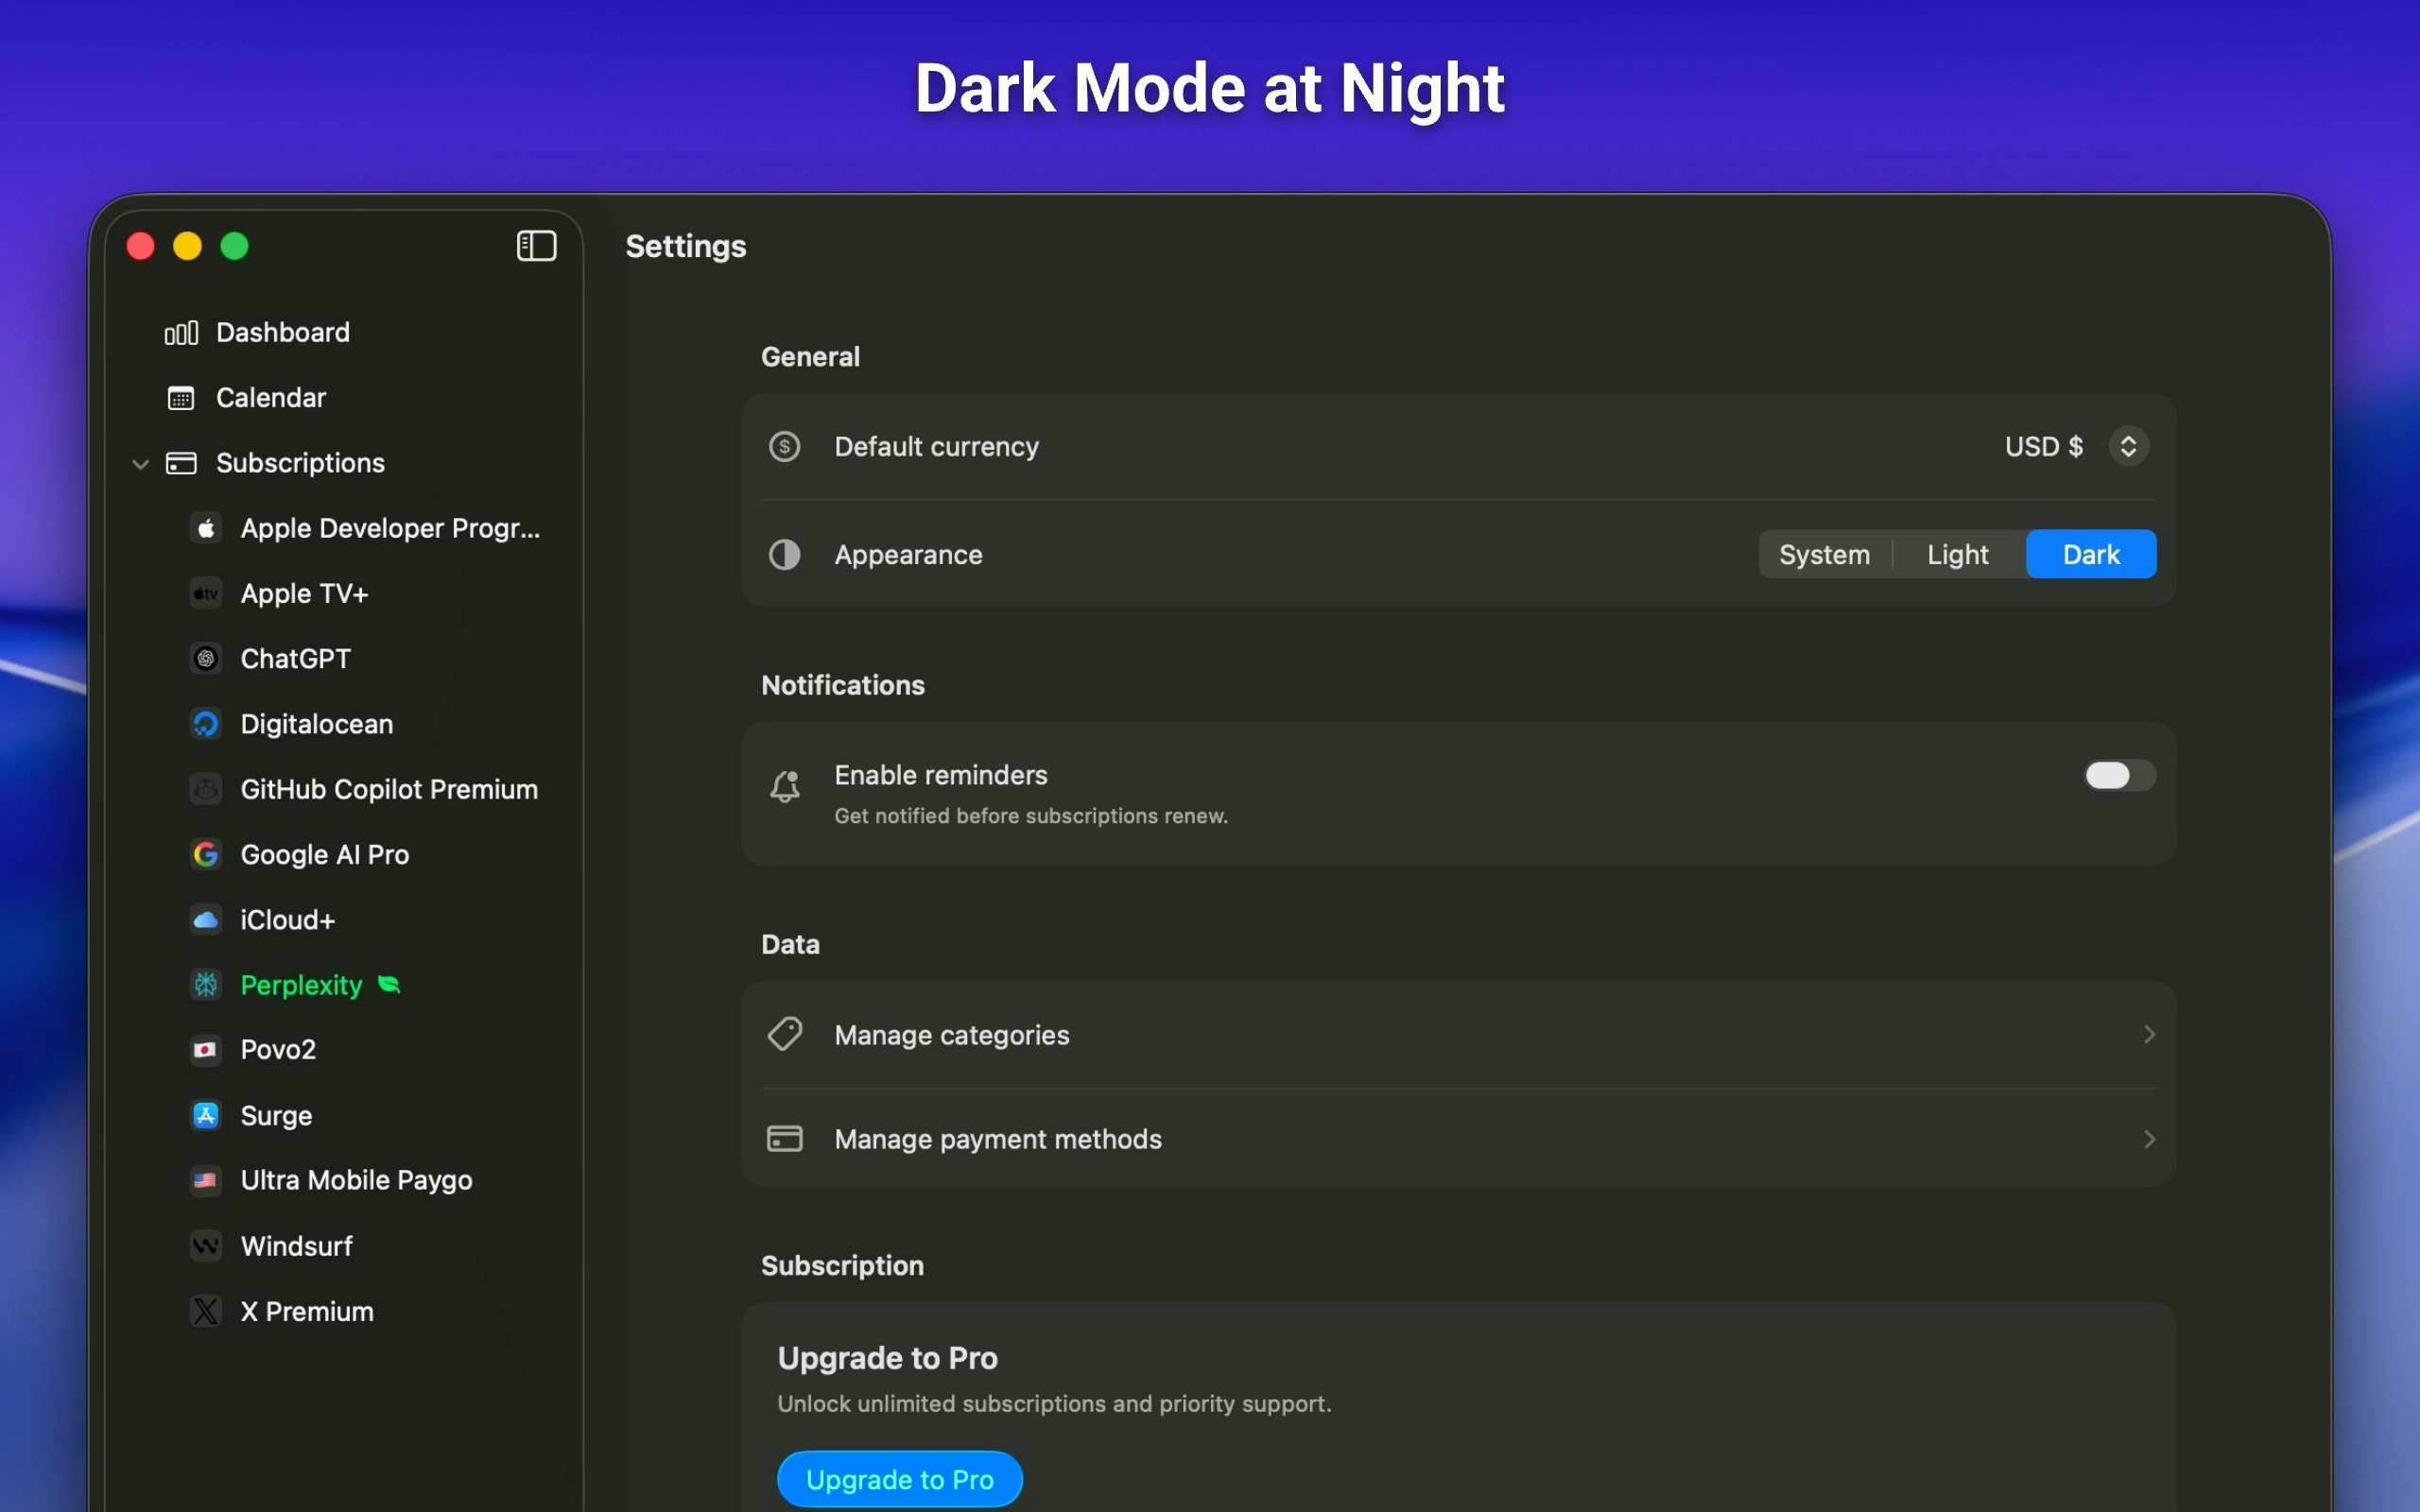Click the Upgrade to Pro button

[899, 1479]
